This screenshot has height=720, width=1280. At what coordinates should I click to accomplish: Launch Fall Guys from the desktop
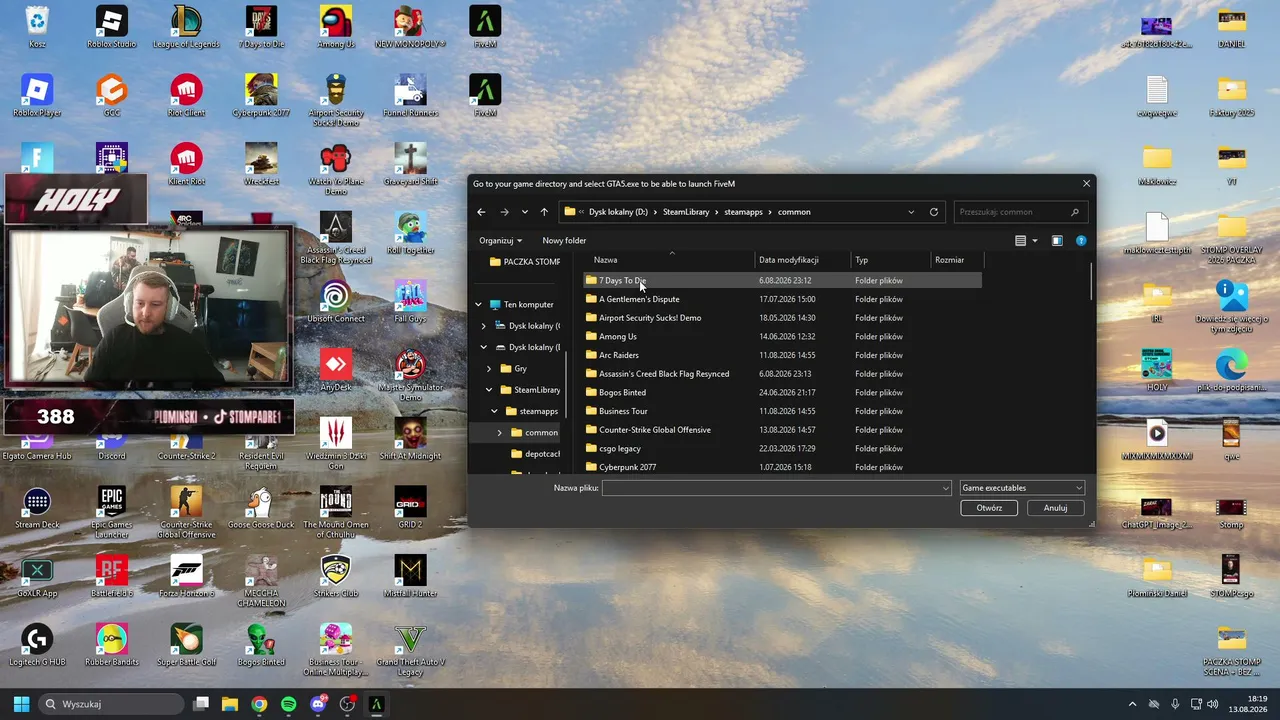(410, 301)
